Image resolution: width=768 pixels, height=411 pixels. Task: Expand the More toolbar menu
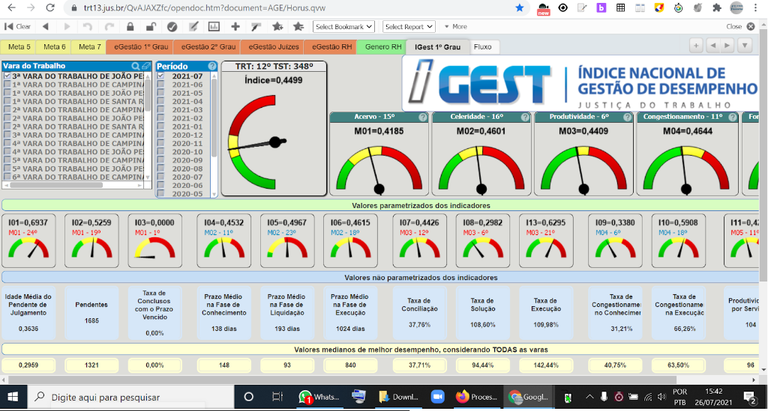click(x=456, y=26)
